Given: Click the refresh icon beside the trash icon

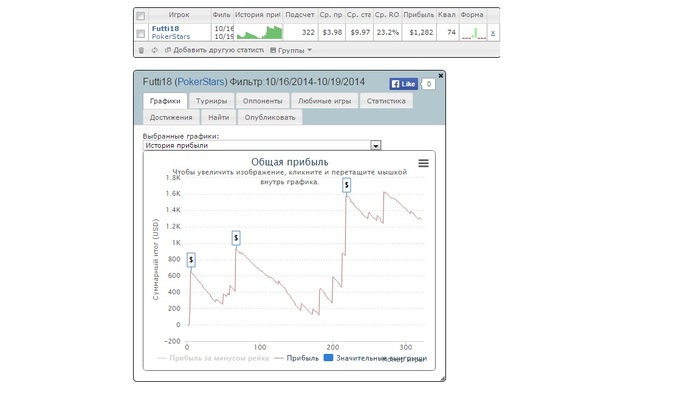Looking at the screenshot, I should [x=154, y=50].
